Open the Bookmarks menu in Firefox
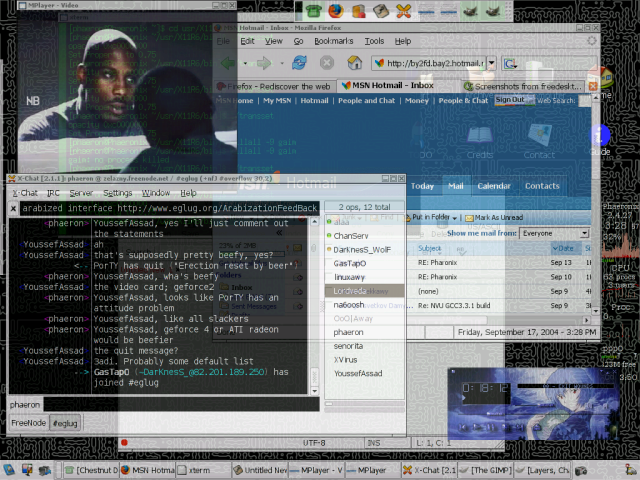 pyautogui.click(x=334, y=41)
